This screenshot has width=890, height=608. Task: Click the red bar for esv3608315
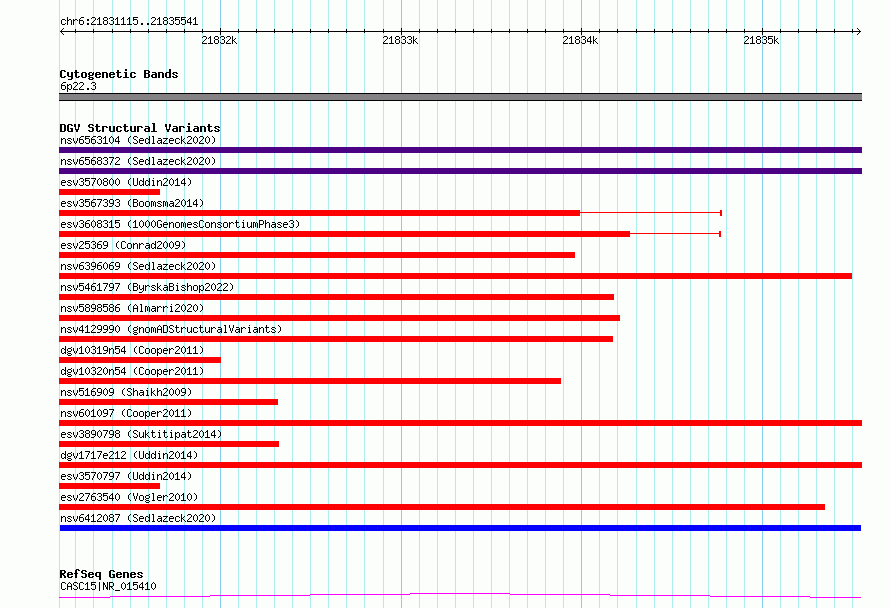[x=345, y=234]
